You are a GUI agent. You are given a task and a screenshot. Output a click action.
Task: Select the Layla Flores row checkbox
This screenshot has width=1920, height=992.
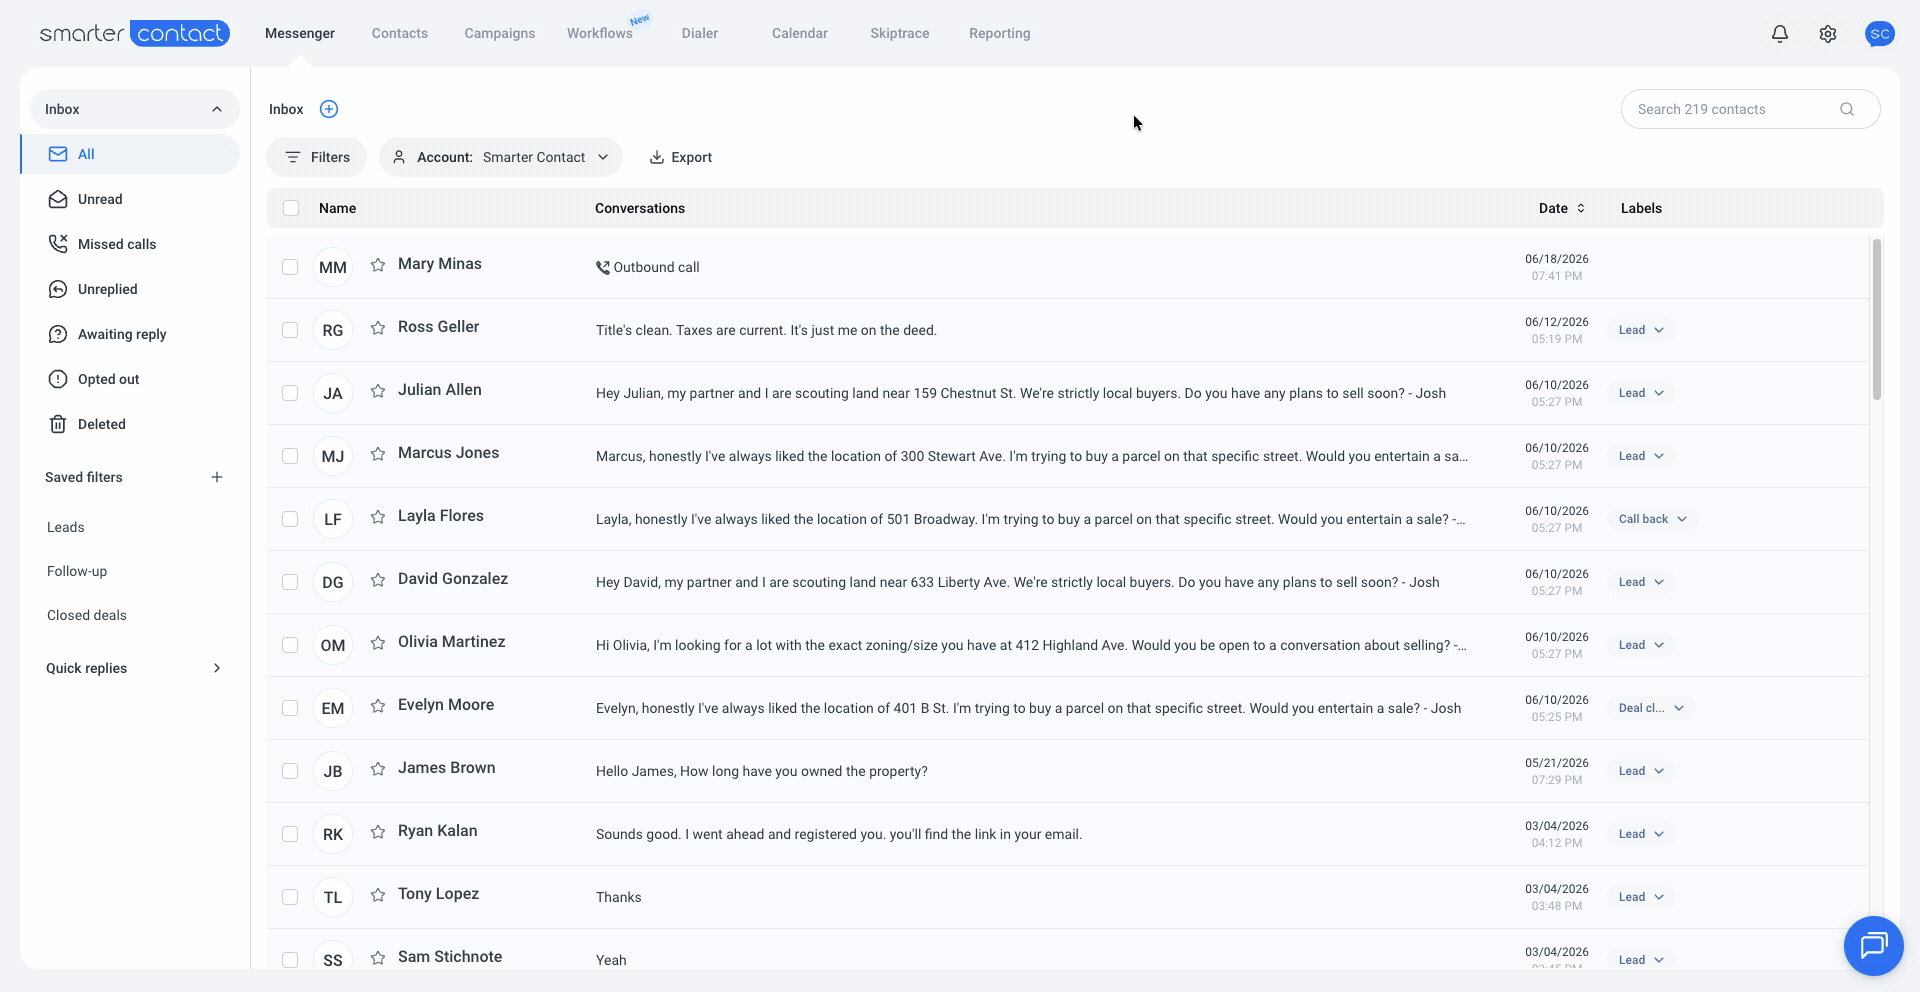coord(290,519)
